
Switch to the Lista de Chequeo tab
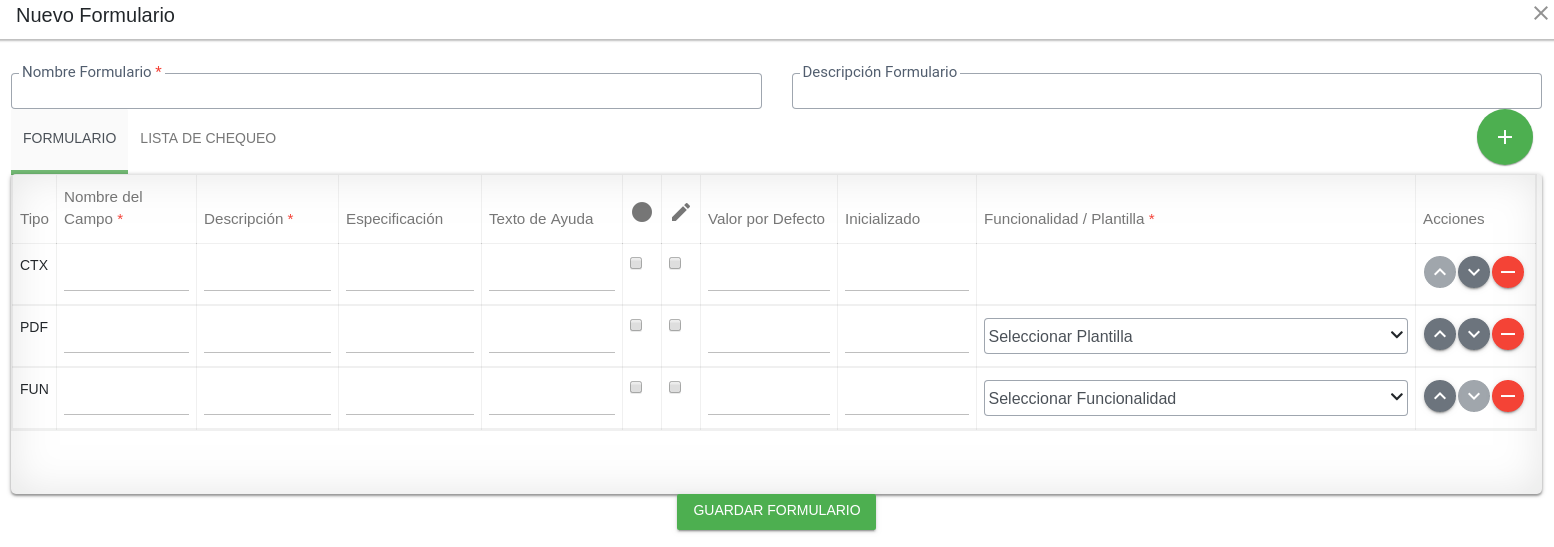coord(208,139)
